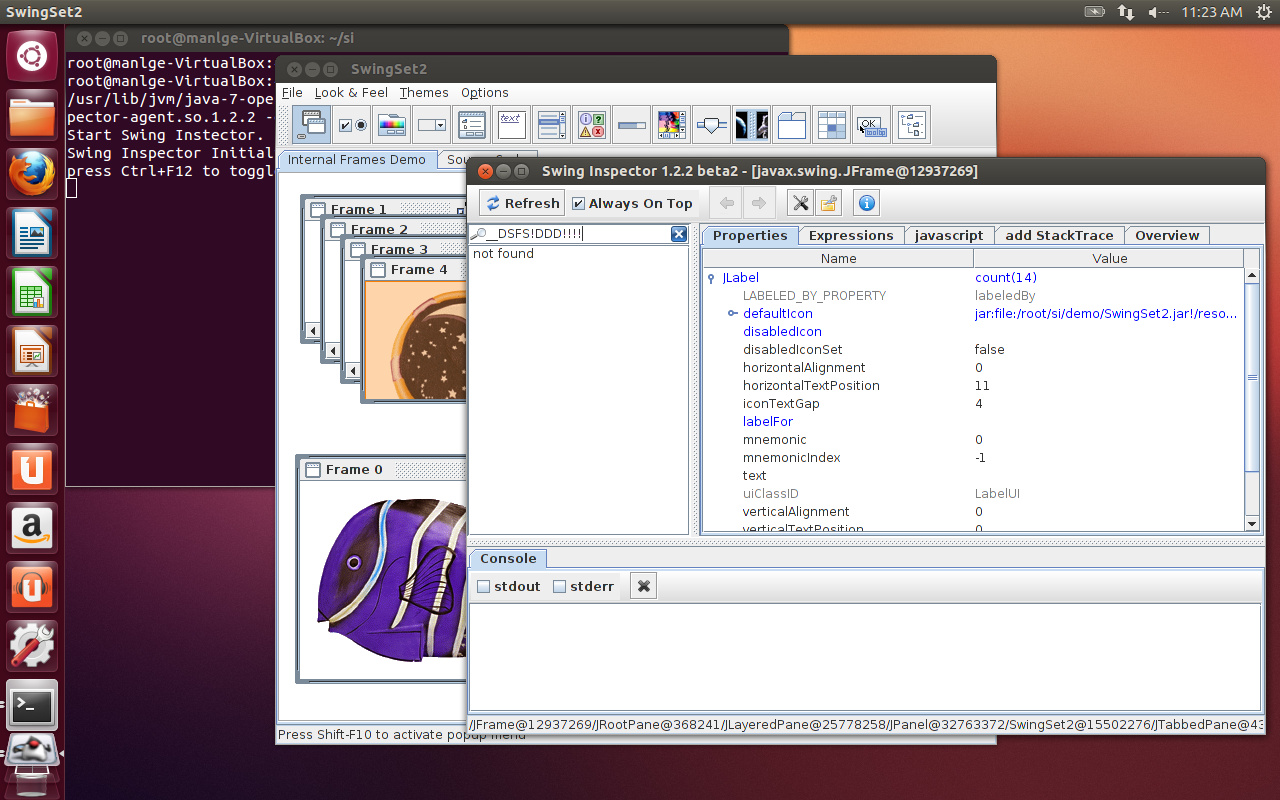Collapse the JLabel tree node
This screenshot has width=1280, height=800.
click(711, 278)
